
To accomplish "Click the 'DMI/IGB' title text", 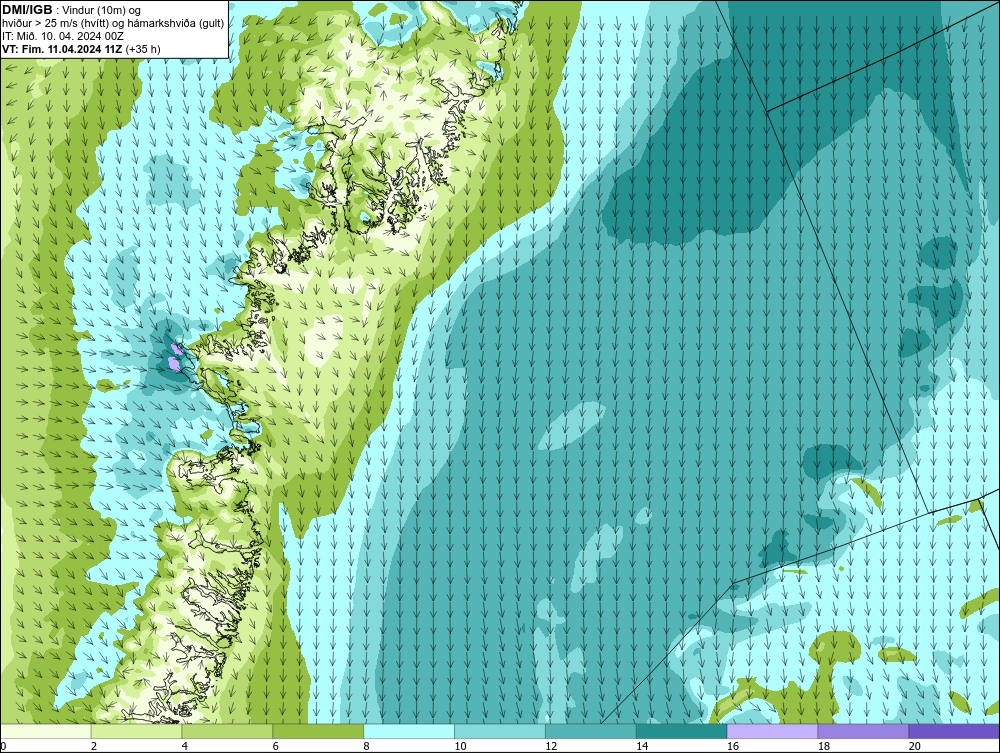I will (27, 10).
